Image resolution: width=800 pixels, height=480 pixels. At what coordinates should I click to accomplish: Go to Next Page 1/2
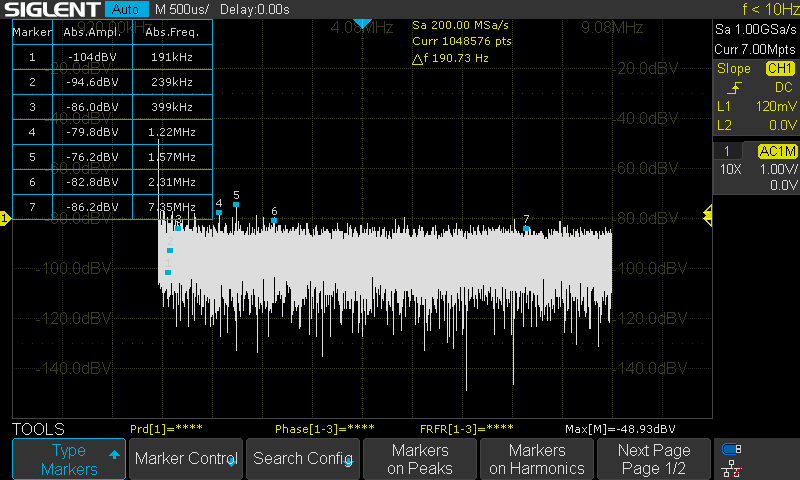tap(654, 459)
